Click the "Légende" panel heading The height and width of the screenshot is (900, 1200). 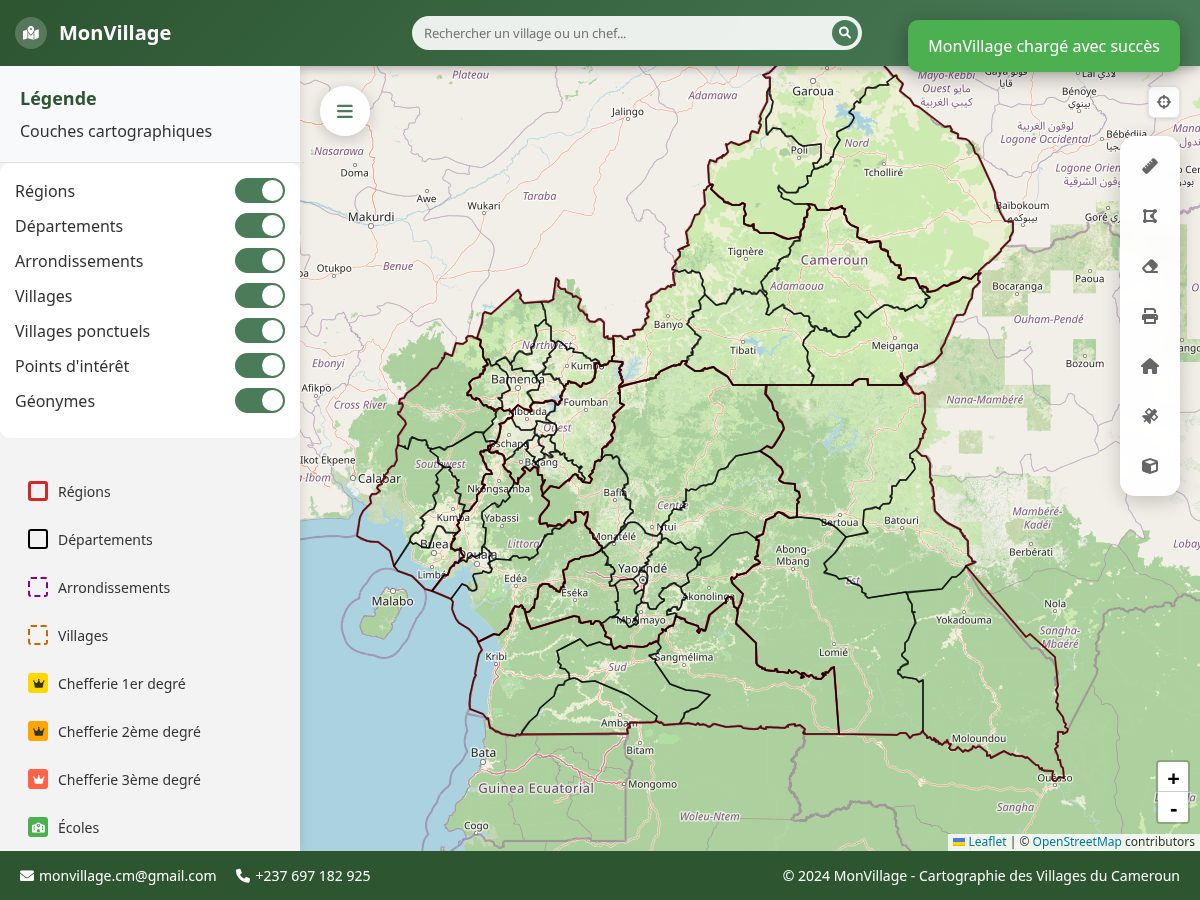pyautogui.click(x=58, y=98)
